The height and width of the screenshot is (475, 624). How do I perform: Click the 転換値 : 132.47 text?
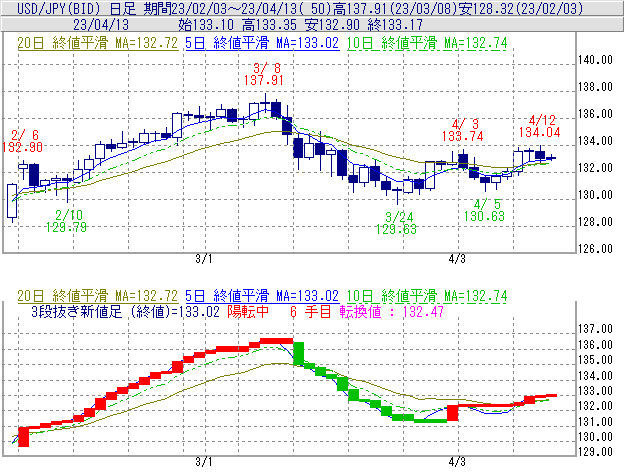point(392,311)
